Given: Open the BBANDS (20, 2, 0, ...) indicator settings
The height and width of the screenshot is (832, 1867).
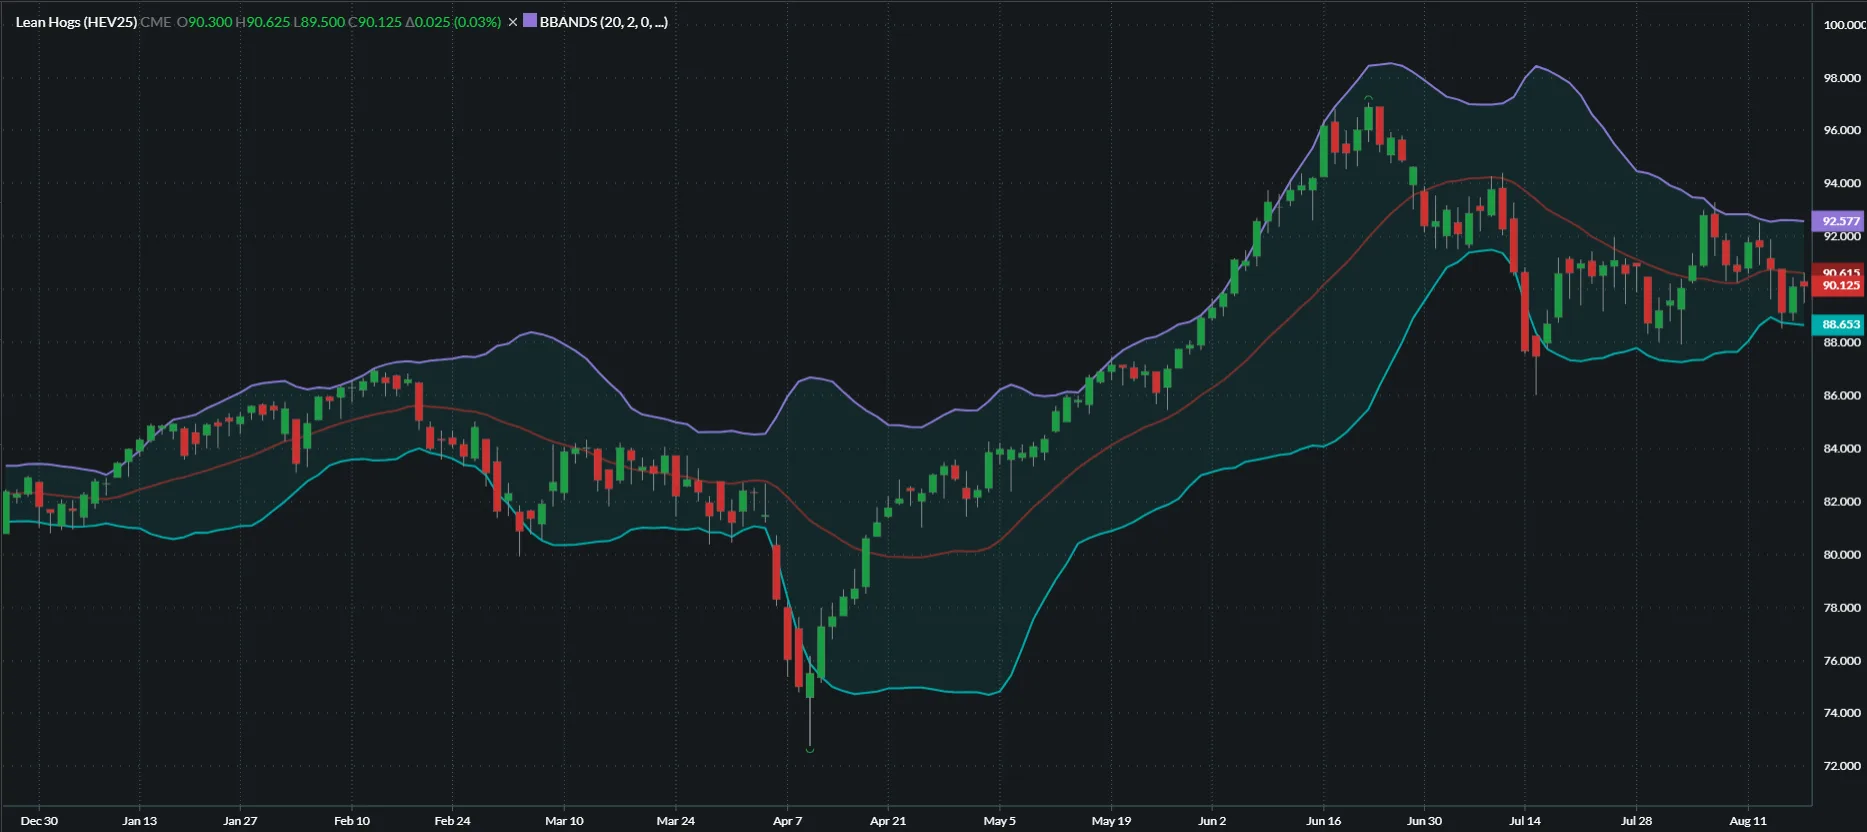Looking at the screenshot, I should click(x=603, y=22).
